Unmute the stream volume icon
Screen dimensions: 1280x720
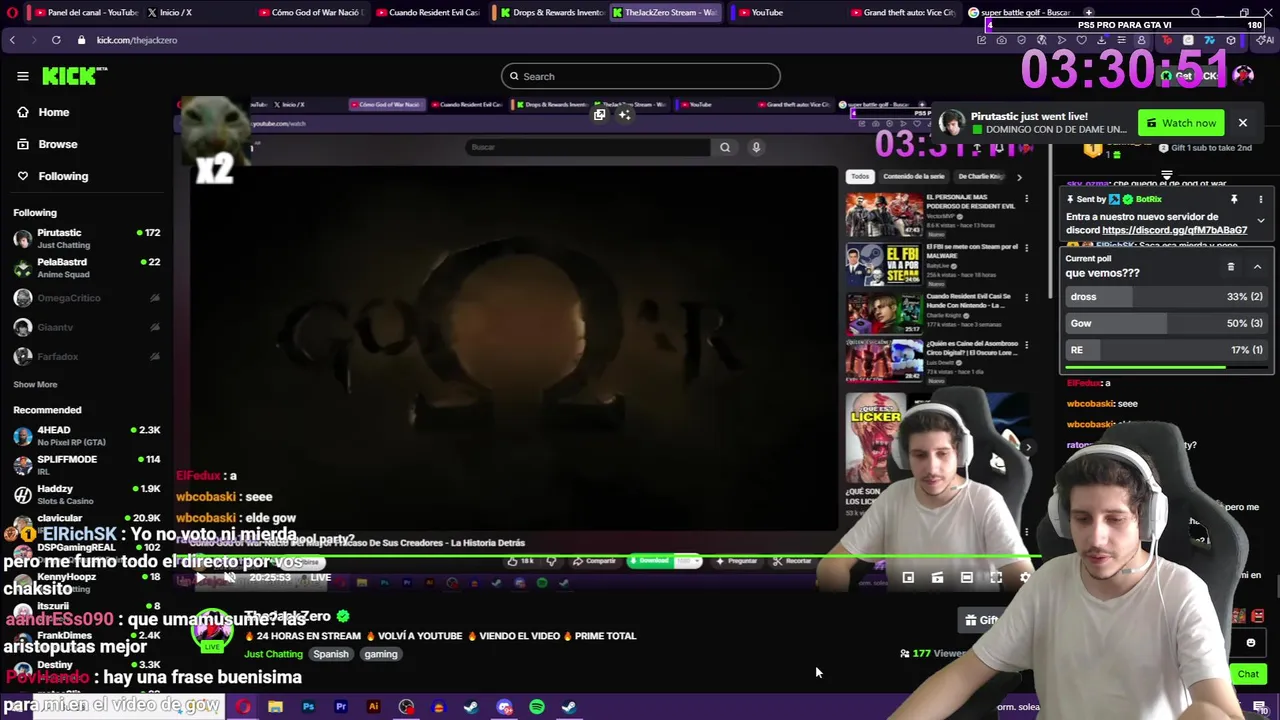pyautogui.click(x=229, y=577)
